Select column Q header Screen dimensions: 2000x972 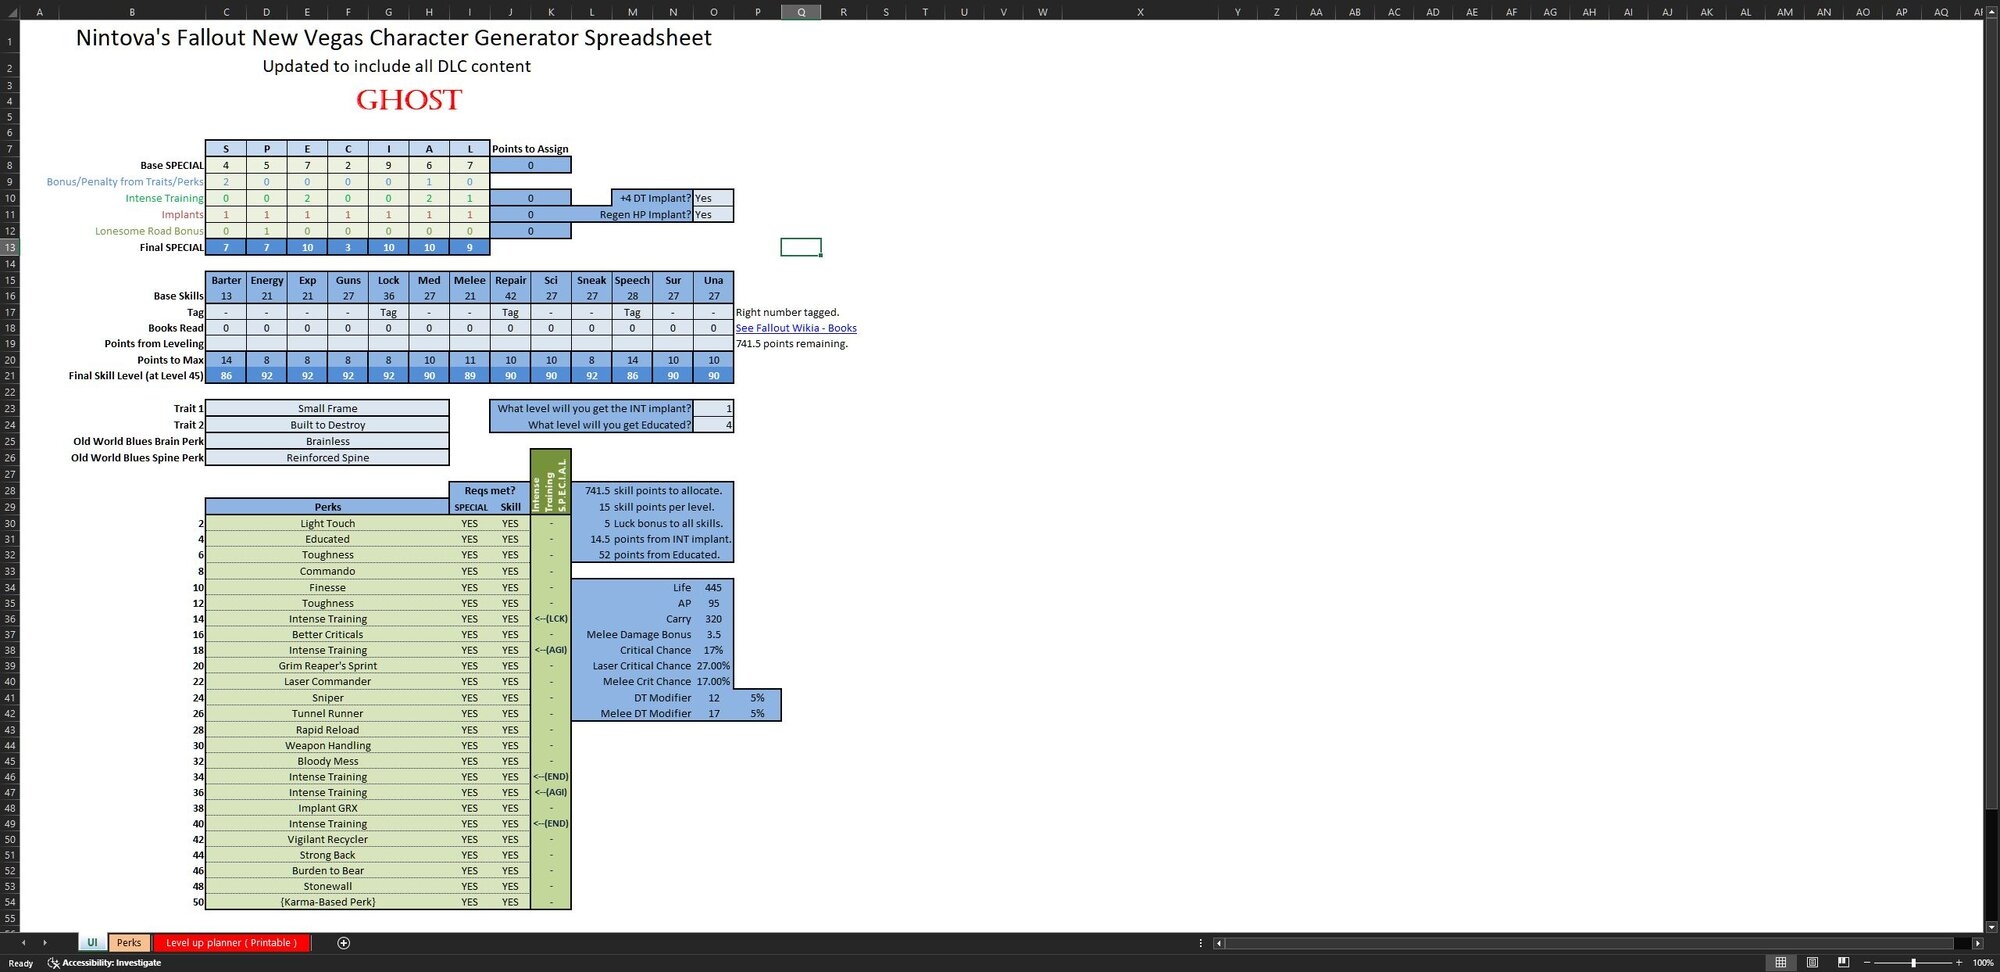[x=801, y=12]
